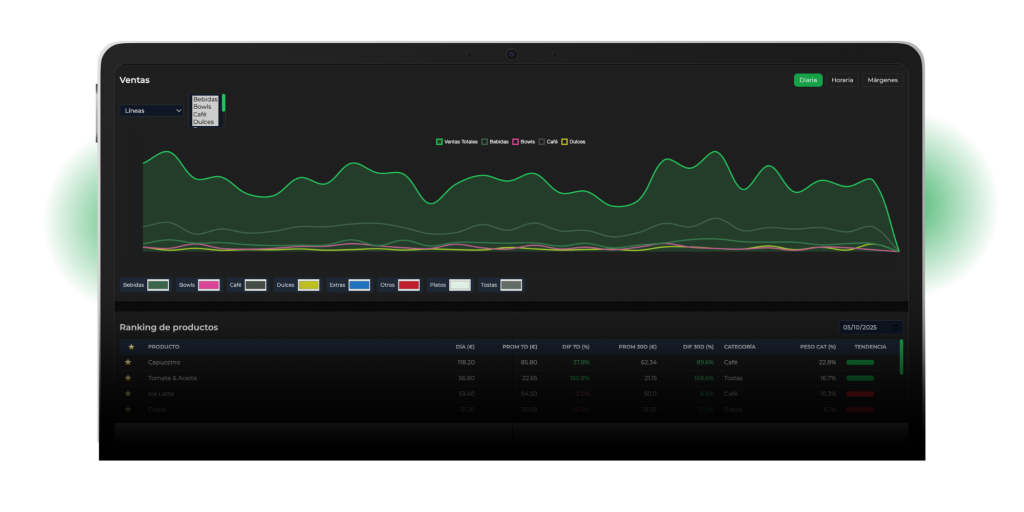Screen dimensions: 1024x512
Task: Click the Ventas Totales legend marker
Action: tap(439, 142)
